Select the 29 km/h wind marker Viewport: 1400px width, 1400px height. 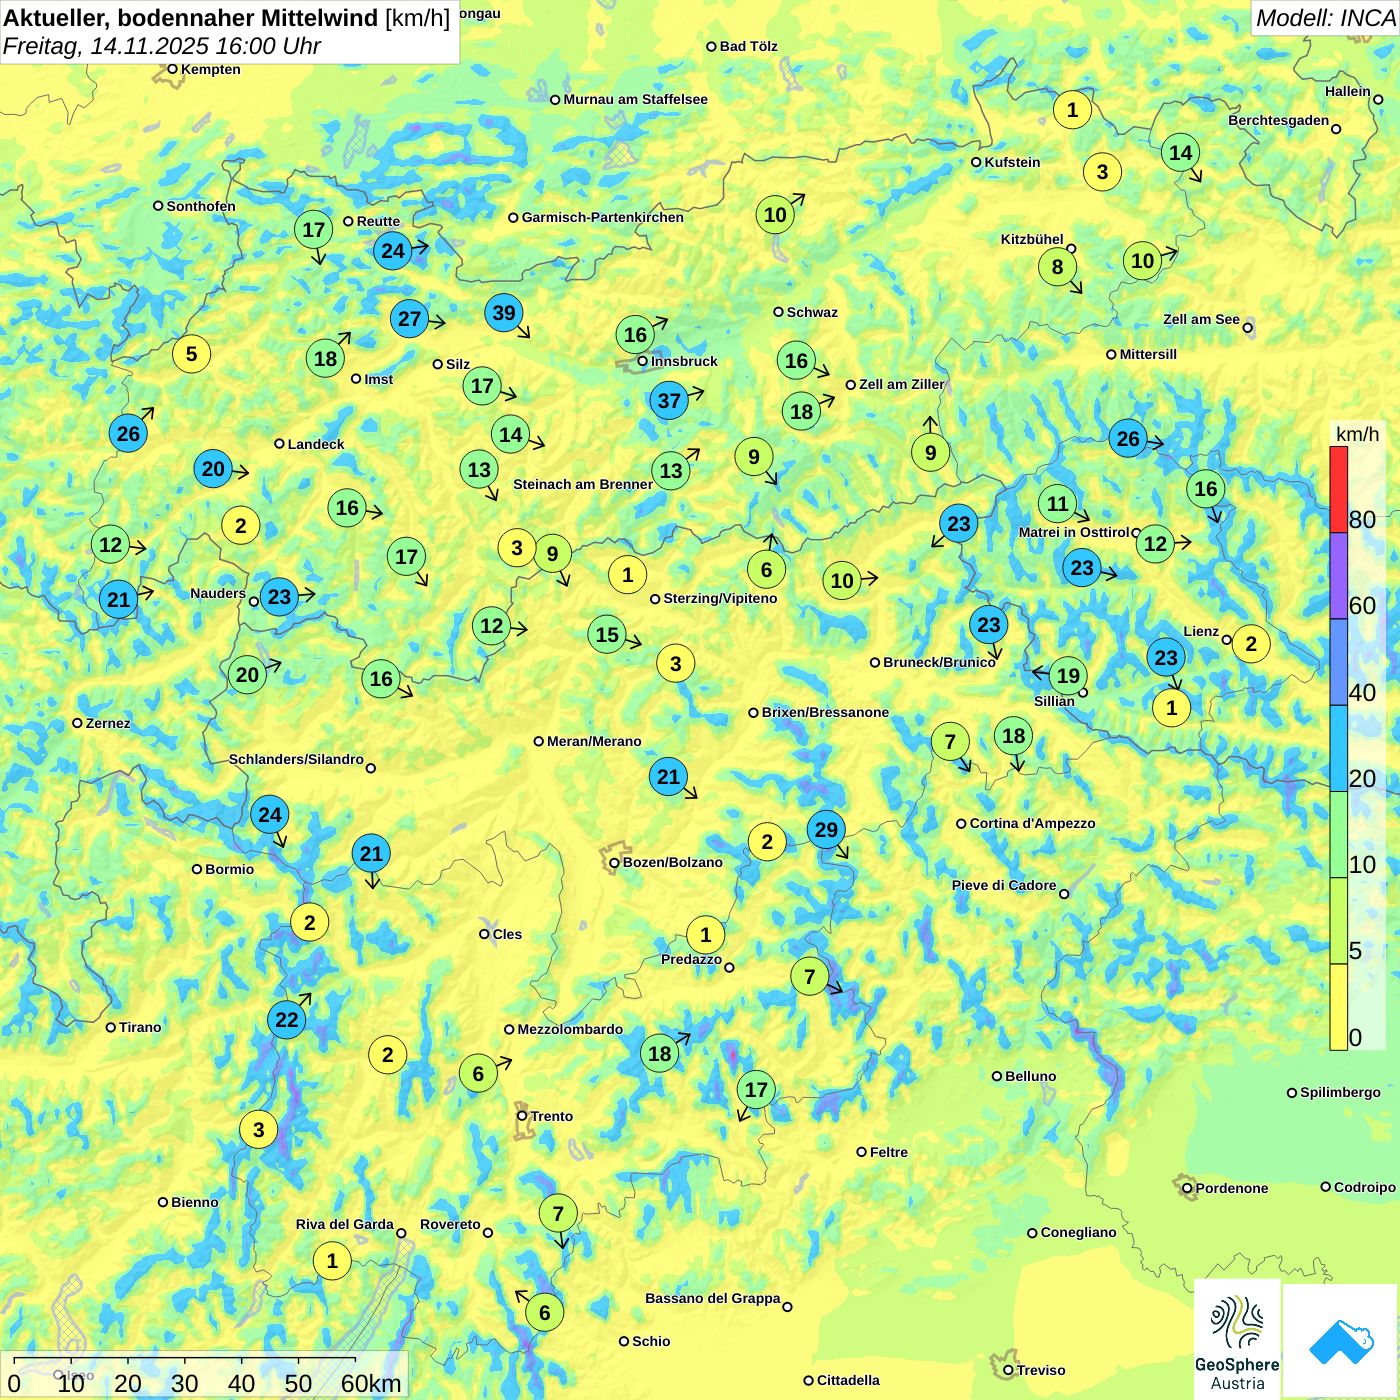click(826, 829)
